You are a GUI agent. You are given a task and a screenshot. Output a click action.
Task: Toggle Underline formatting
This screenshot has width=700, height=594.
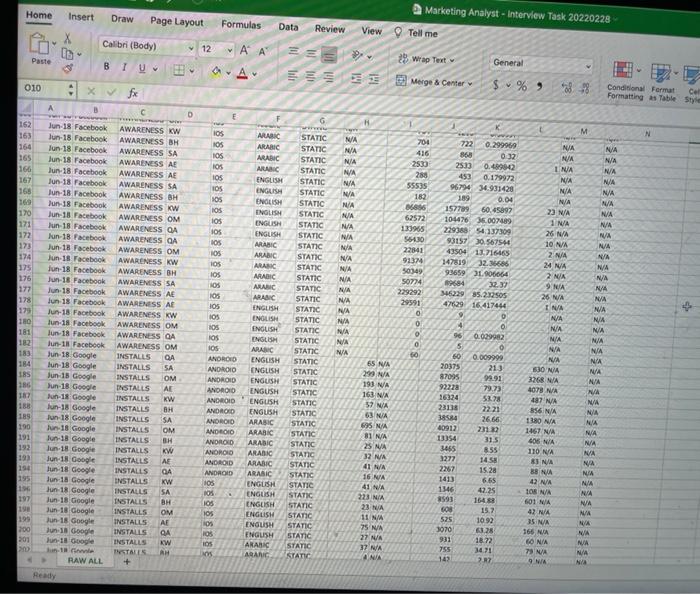pos(142,68)
